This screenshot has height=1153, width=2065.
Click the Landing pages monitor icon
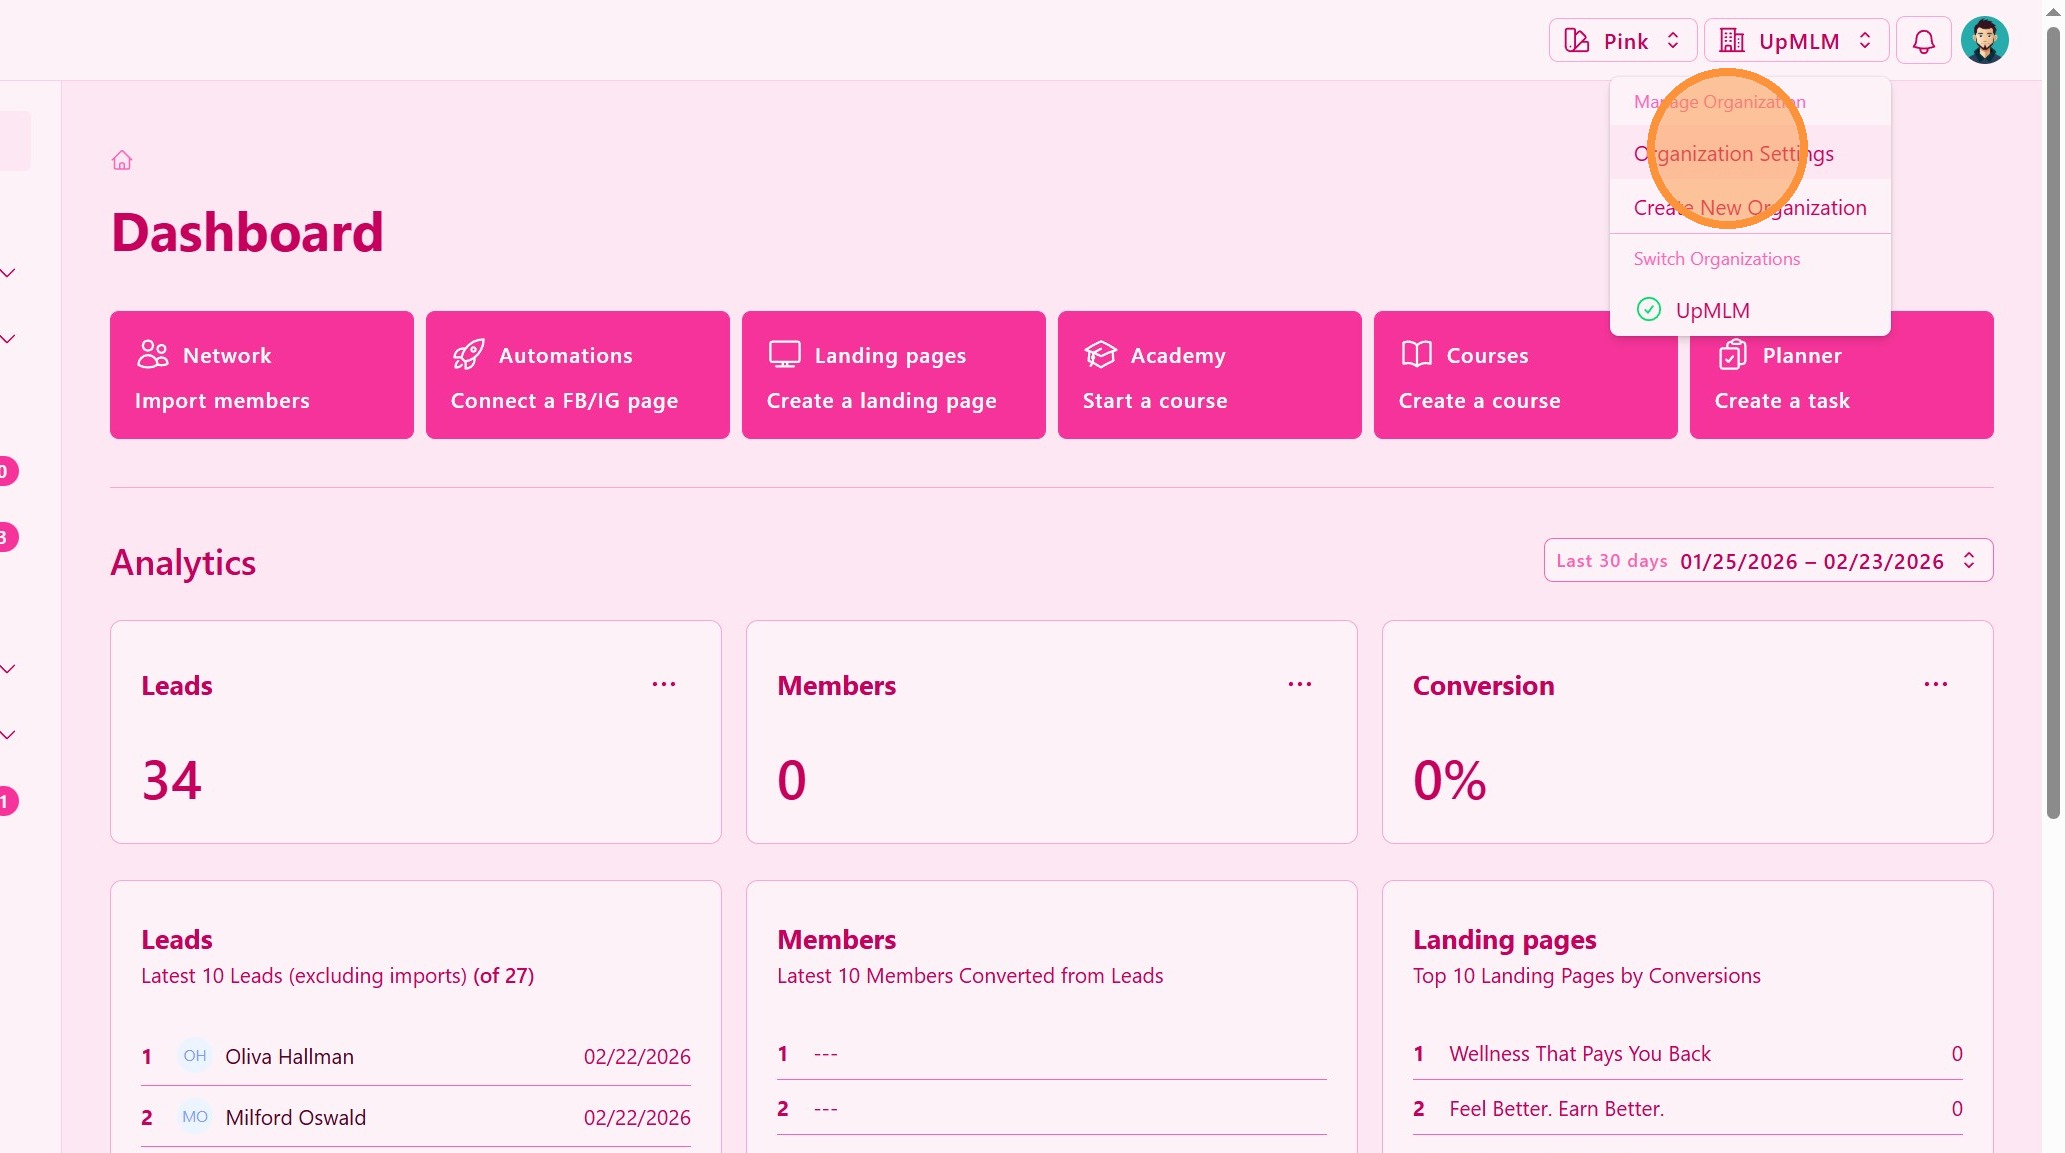pyautogui.click(x=784, y=355)
